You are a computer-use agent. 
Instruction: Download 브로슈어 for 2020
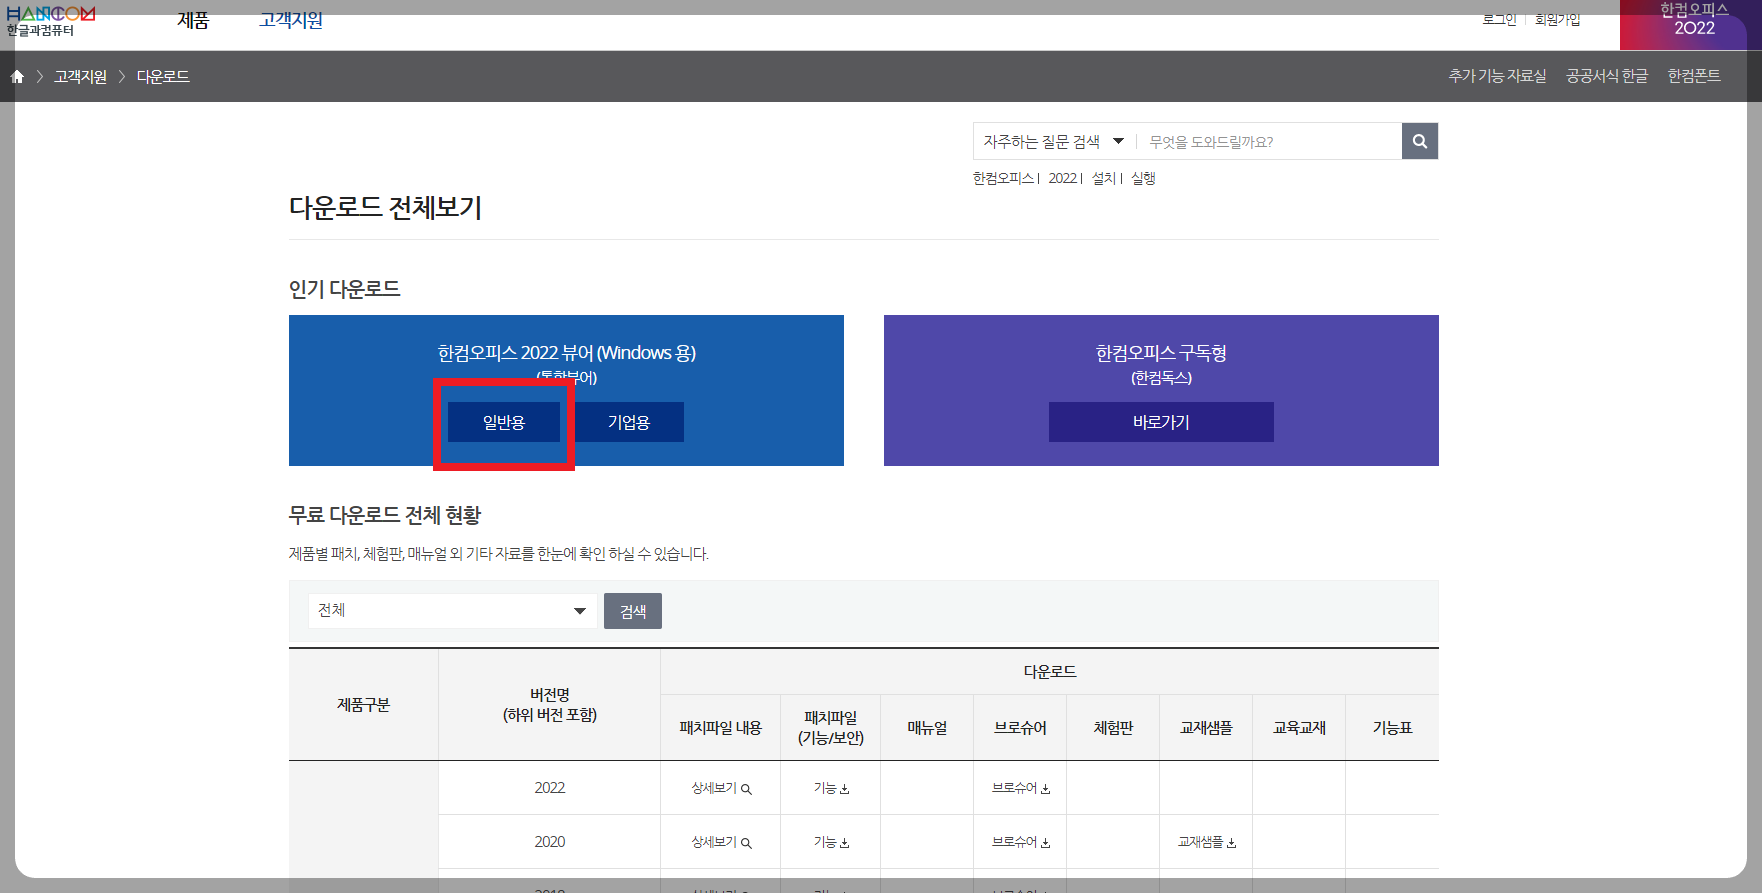(x=1021, y=842)
